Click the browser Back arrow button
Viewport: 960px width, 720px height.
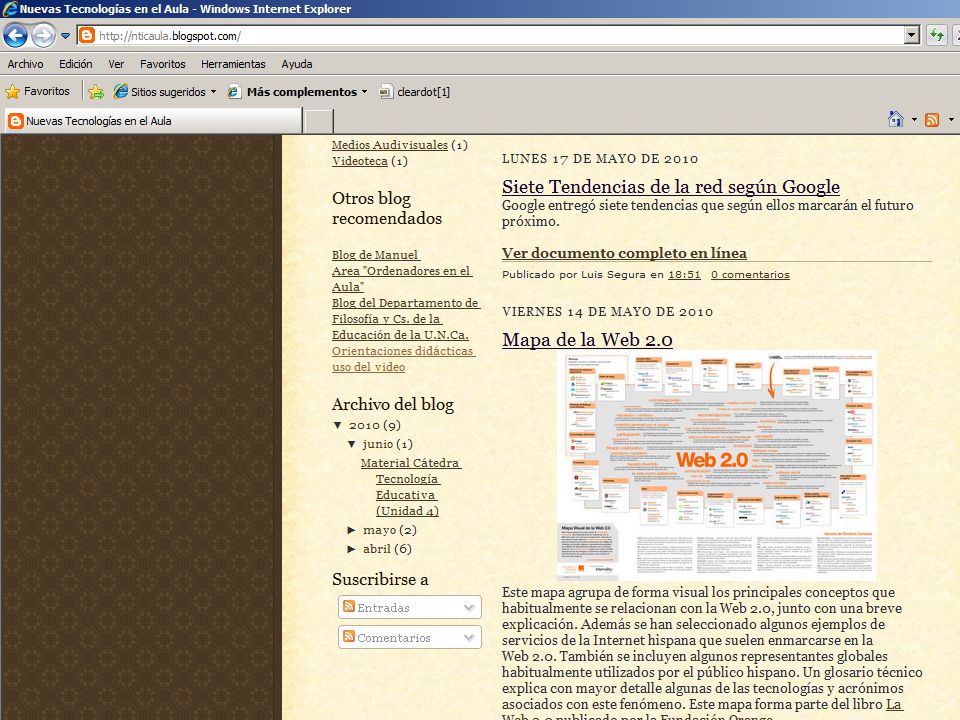coord(15,36)
